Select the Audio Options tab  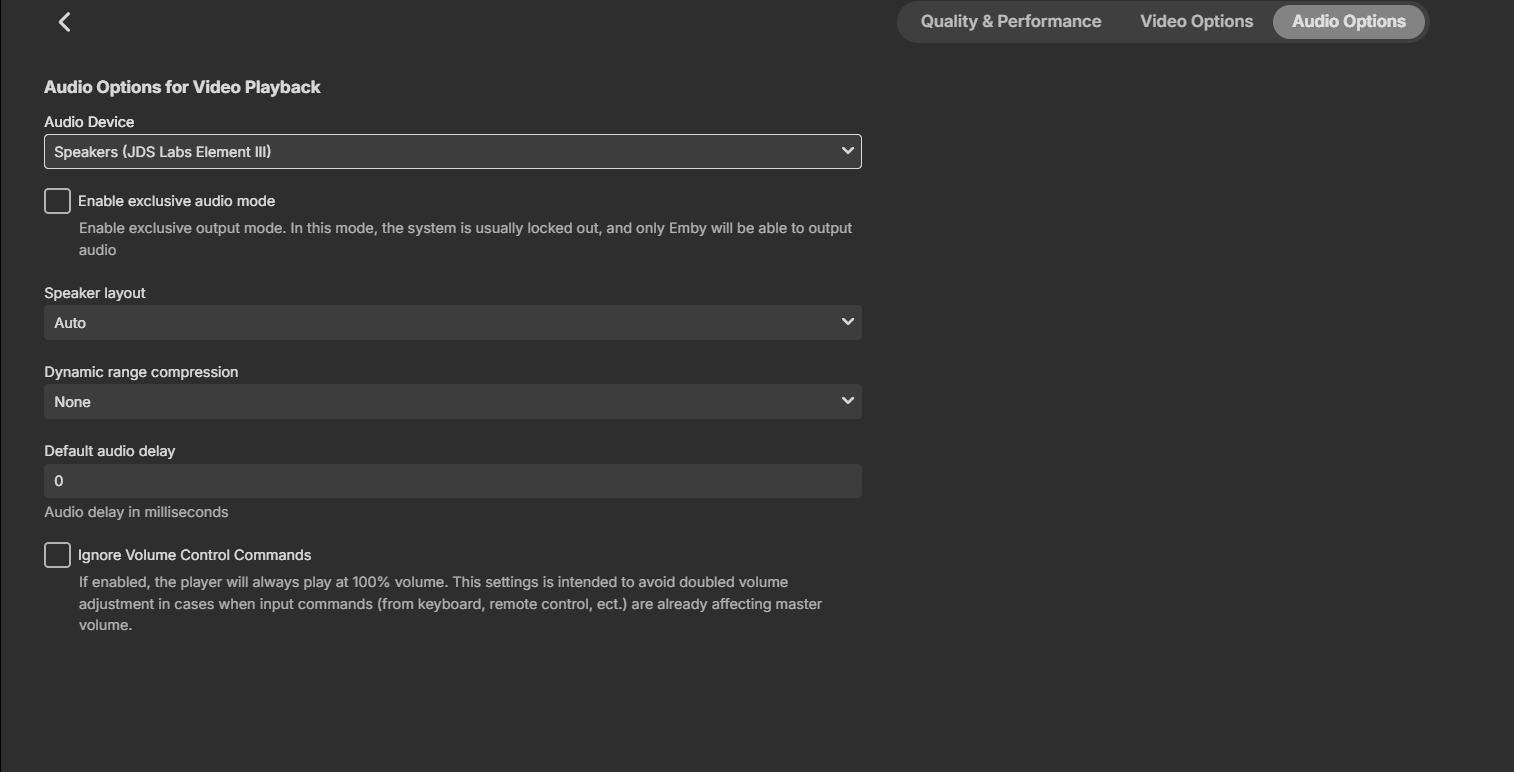coord(1348,22)
